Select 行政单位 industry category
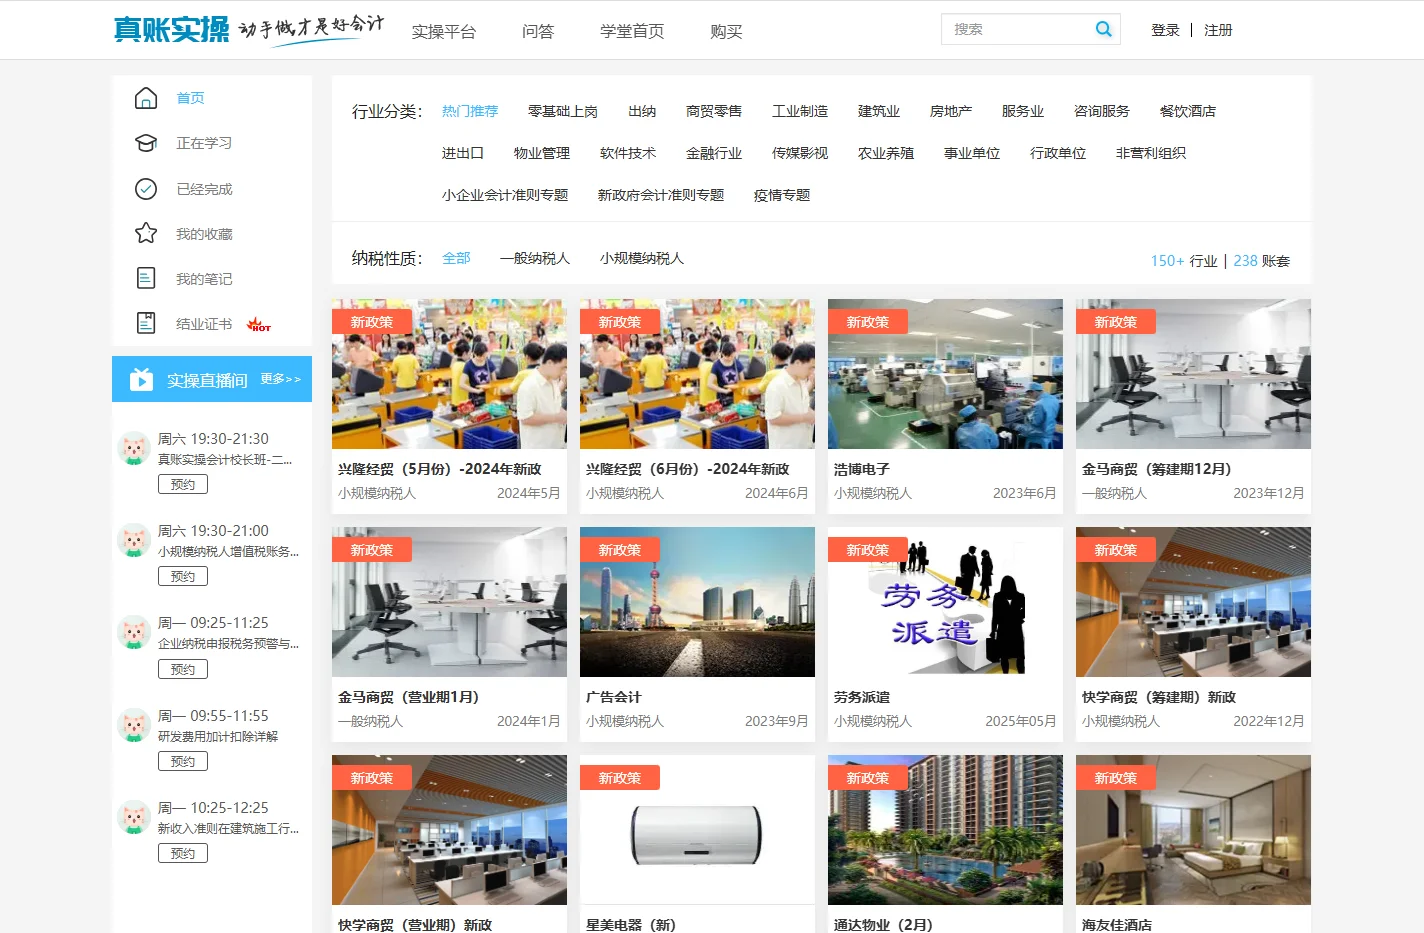1424x933 pixels. tap(1058, 153)
